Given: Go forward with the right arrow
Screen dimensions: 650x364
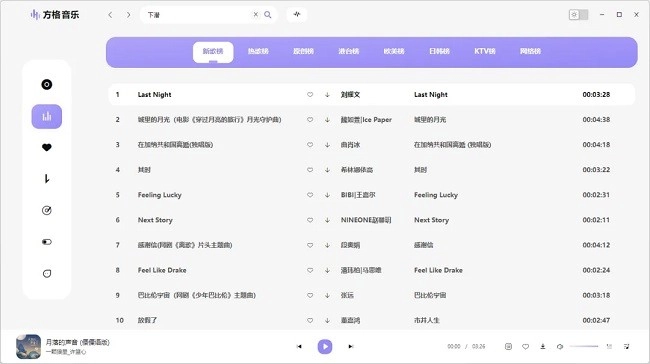Looking at the screenshot, I should tap(129, 15).
